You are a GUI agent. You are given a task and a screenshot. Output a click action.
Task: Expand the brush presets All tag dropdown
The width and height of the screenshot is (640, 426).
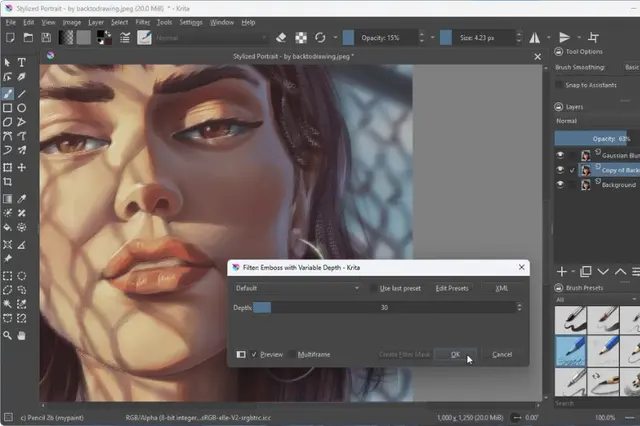point(597,300)
